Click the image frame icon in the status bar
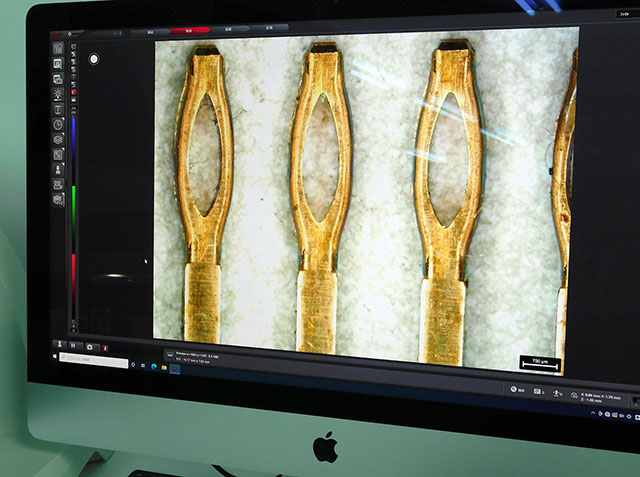 (x=537, y=391)
